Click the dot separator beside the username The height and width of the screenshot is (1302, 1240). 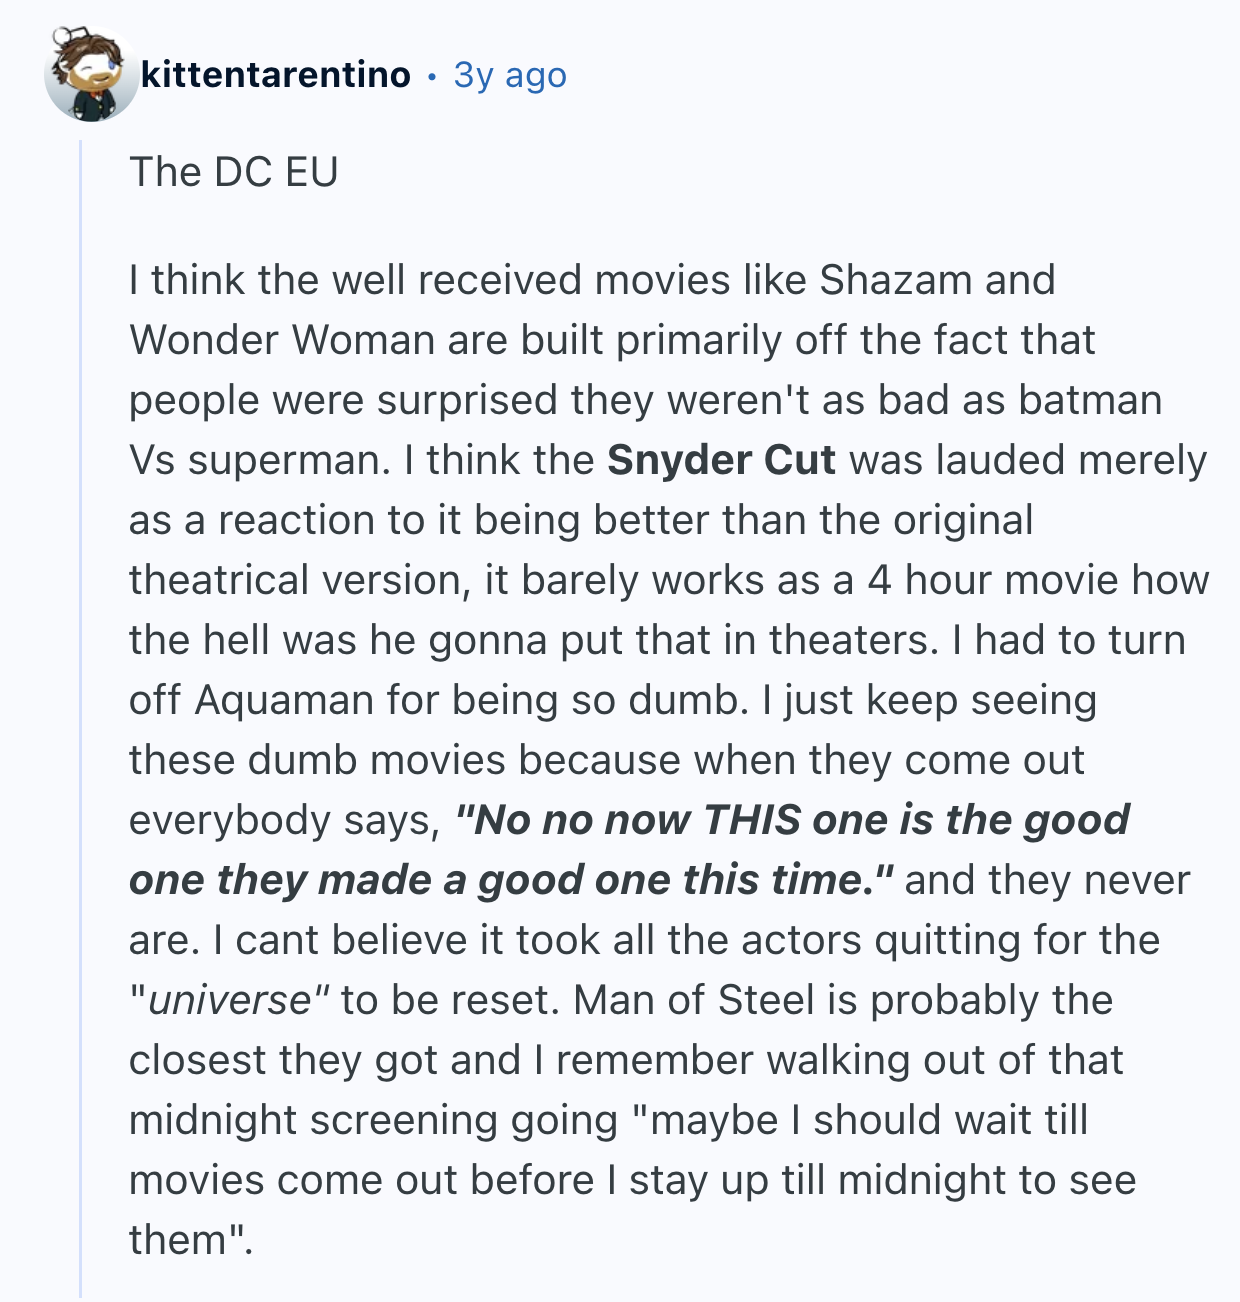pyautogui.click(x=431, y=76)
